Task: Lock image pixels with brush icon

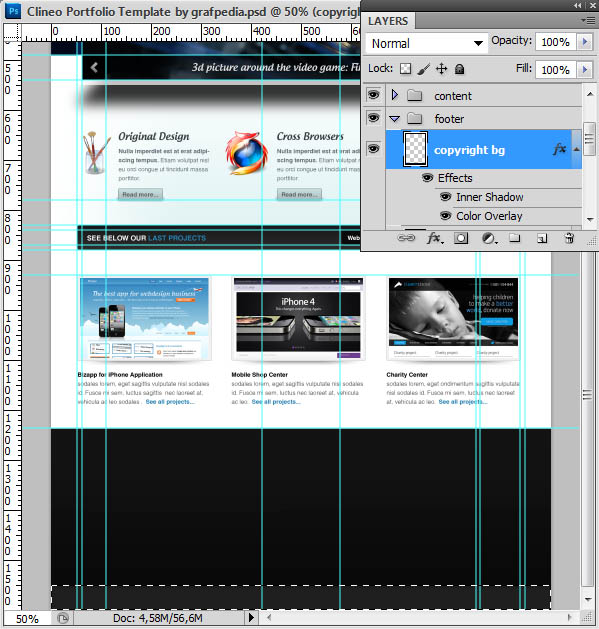Action: point(423,69)
